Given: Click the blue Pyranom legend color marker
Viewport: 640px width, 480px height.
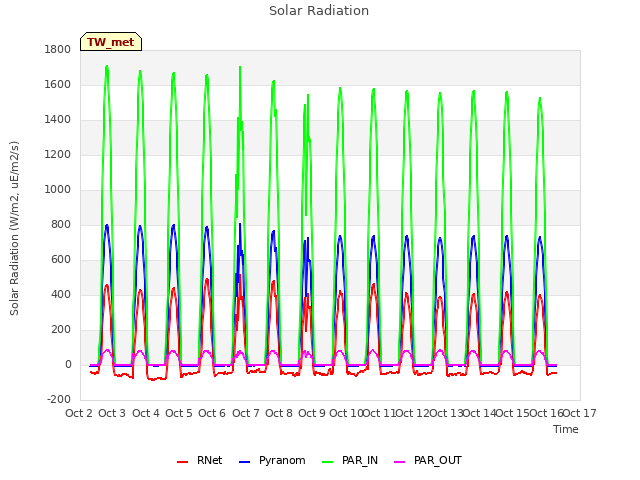Looking at the screenshot, I should point(244,462).
